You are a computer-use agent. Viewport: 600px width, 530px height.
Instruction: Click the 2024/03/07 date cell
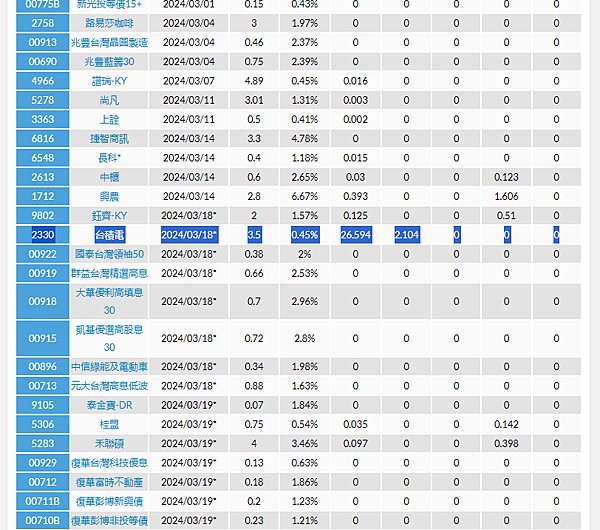point(189,81)
